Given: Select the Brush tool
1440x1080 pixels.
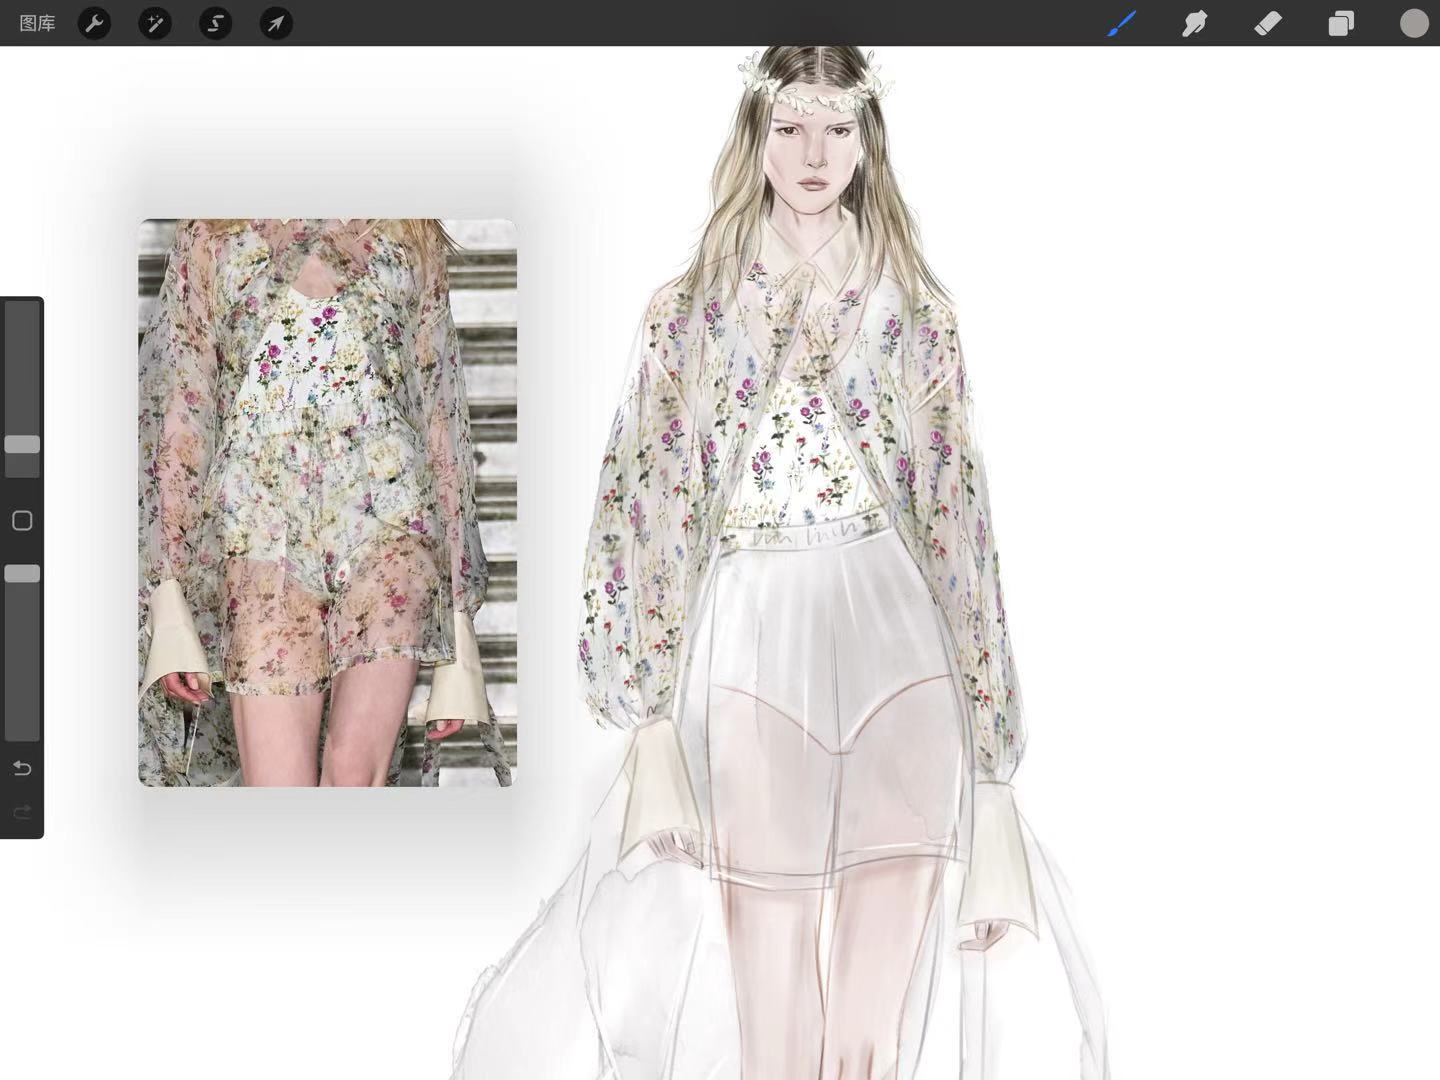Looking at the screenshot, I should pyautogui.click(x=1122, y=23).
